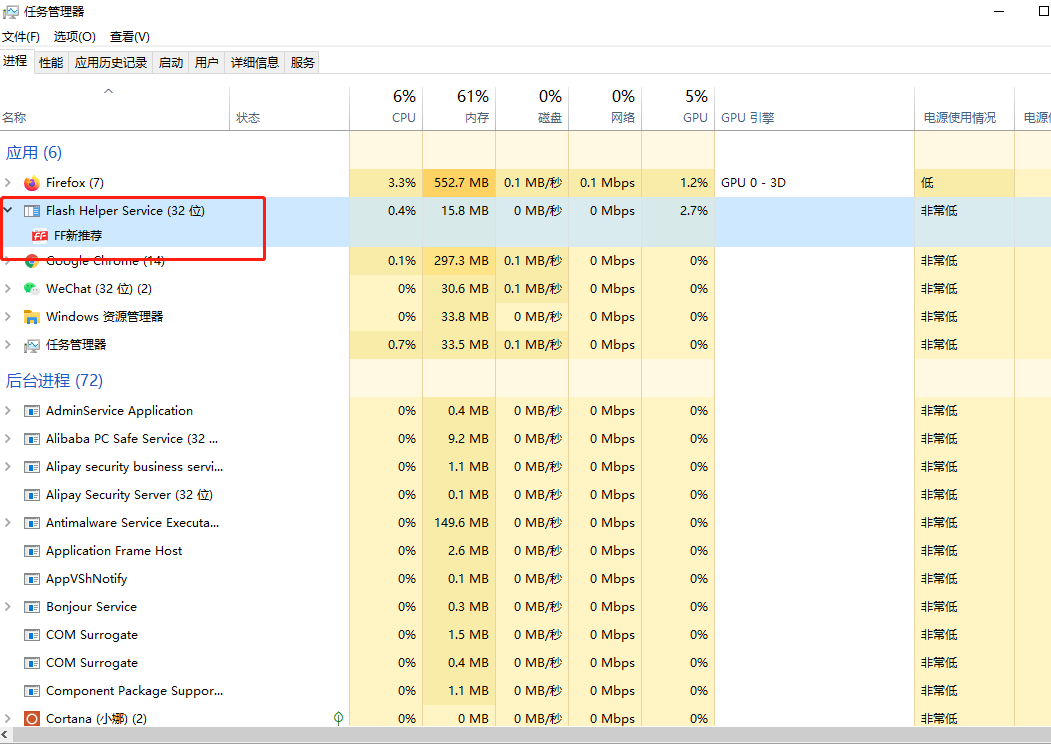1051x747 pixels.
Task: Sort processes by the 名称 column
Action: coord(115,109)
